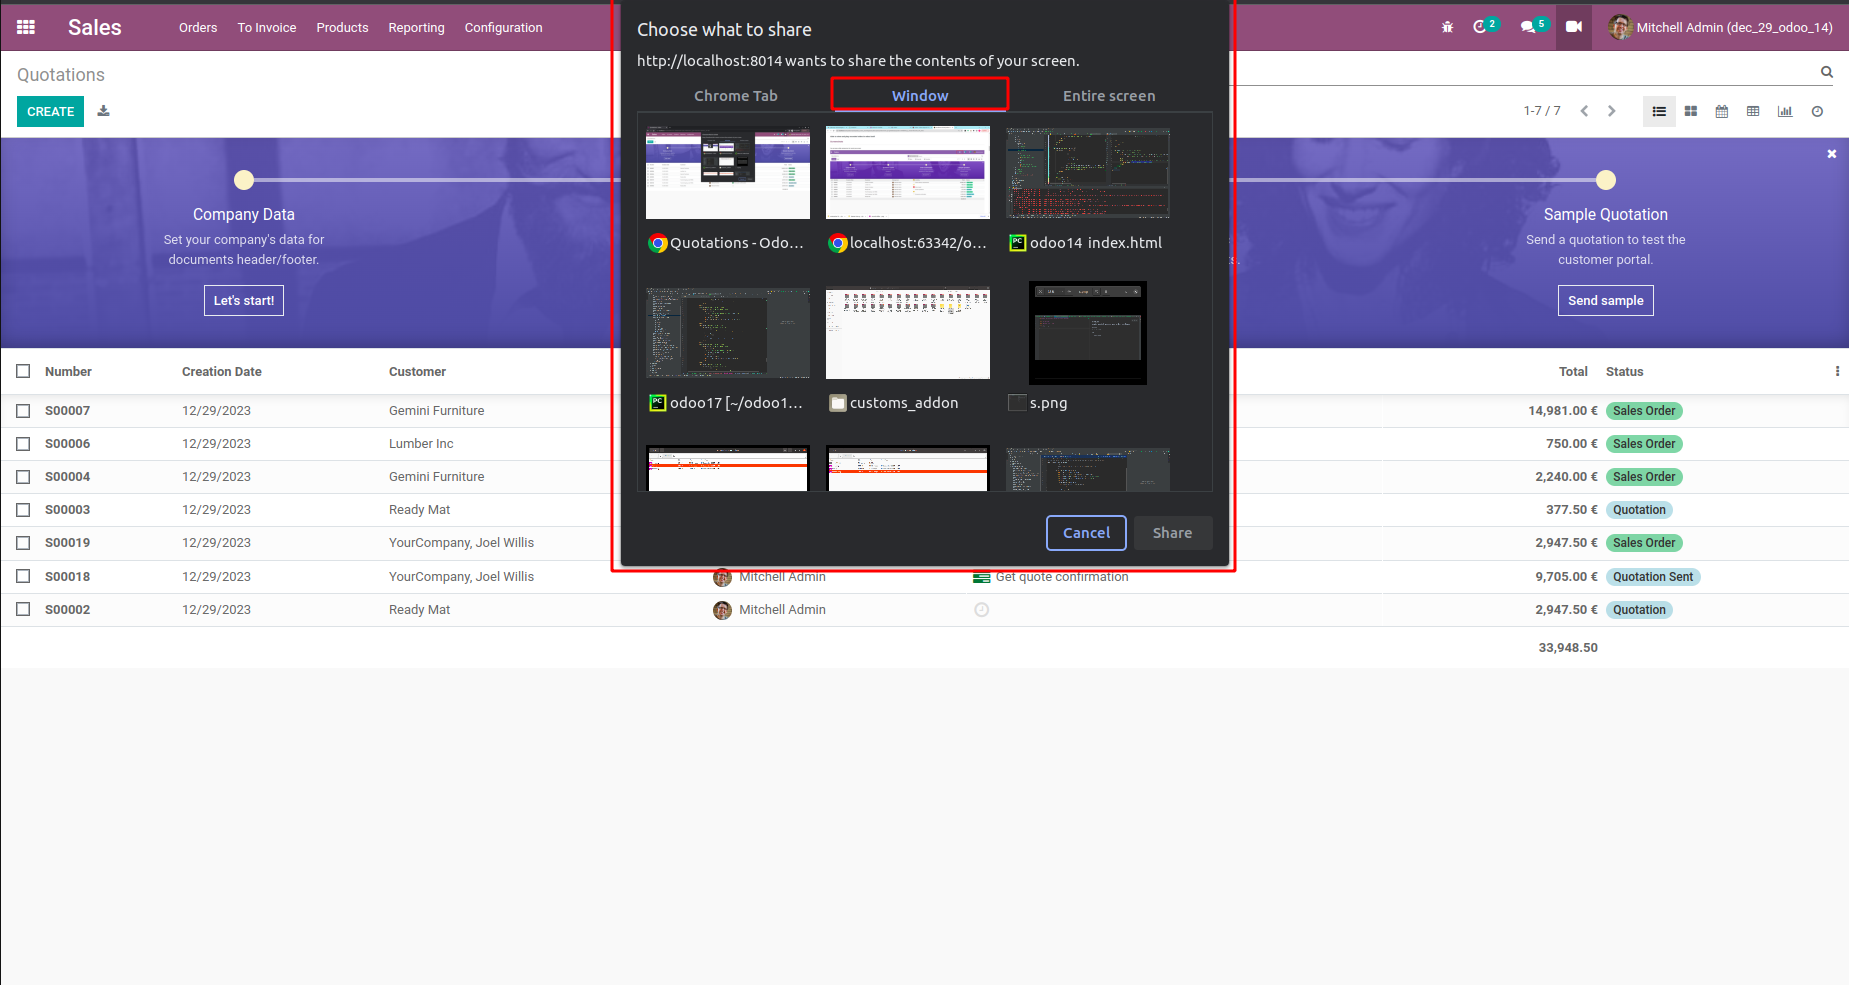Image resolution: width=1849 pixels, height=985 pixels.
Task: Click the Quotation status badge for S00002
Action: pyautogui.click(x=1639, y=610)
